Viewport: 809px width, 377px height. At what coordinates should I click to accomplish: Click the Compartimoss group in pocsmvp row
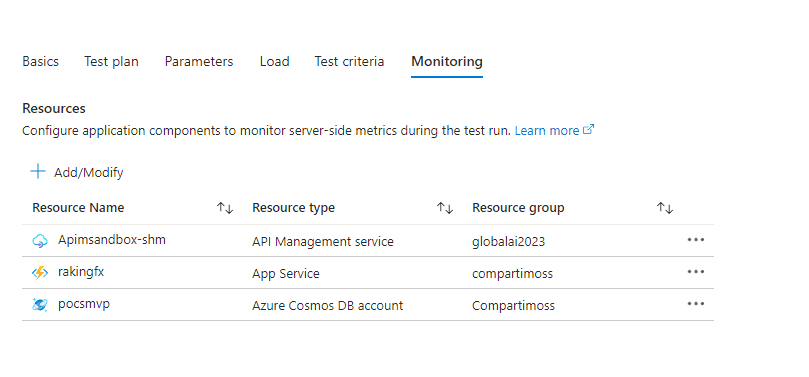[x=513, y=305]
